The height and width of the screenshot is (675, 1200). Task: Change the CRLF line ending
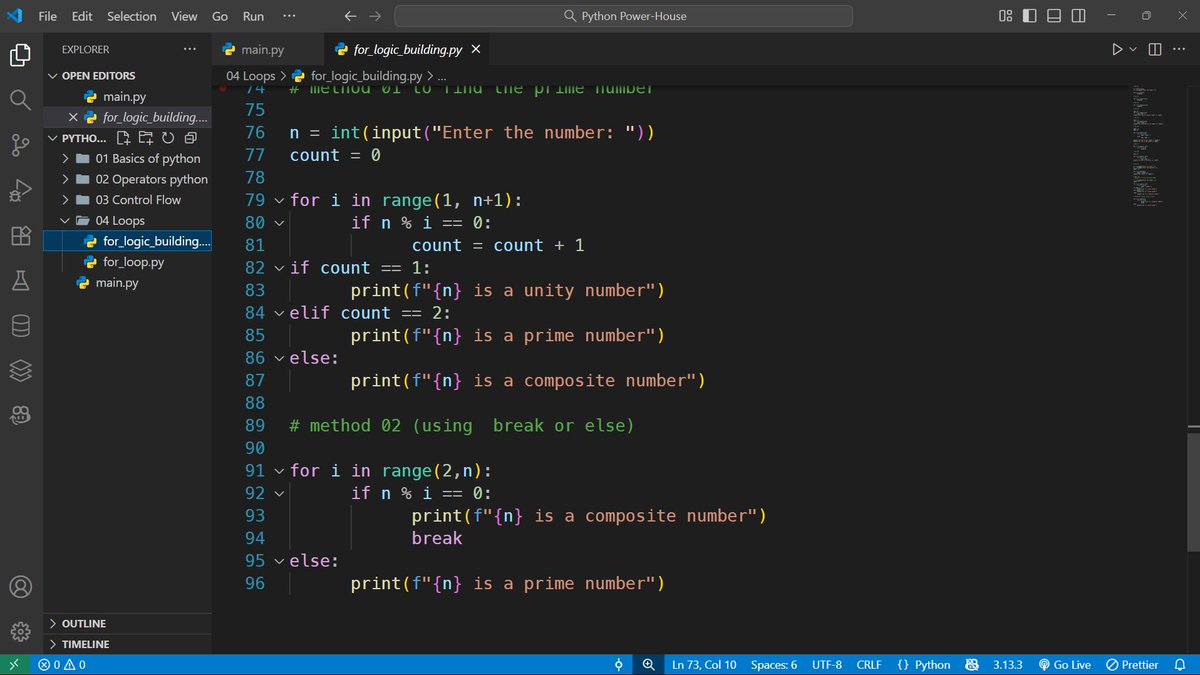(869, 664)
